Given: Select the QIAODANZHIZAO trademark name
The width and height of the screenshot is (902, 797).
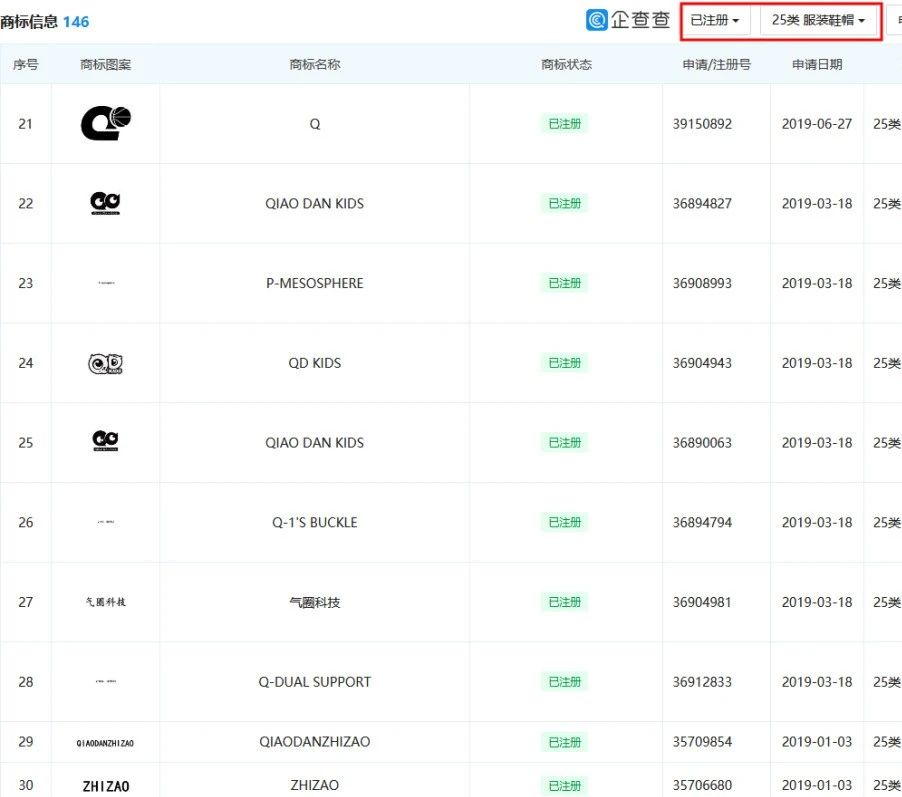Looking at the screenshot, I should click(x=315, y=742).
